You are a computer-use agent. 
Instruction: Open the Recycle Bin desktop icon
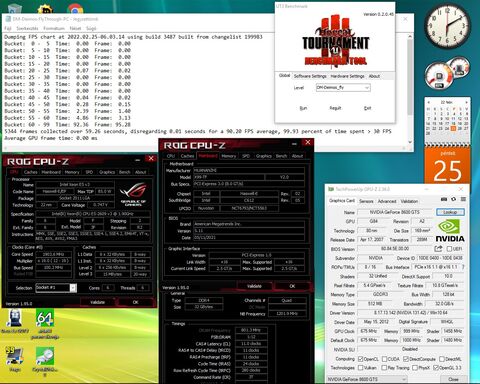pyautogui.click(x=14, y=9)
